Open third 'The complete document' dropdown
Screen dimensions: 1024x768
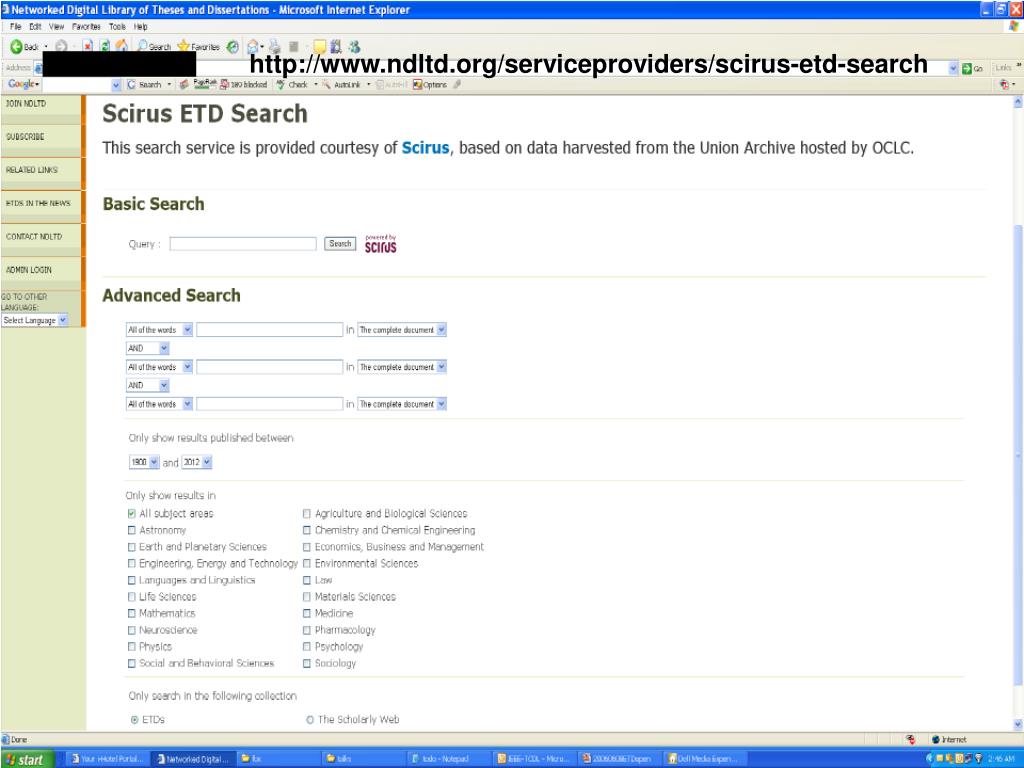pyautogui.click(x=402, y=404)
